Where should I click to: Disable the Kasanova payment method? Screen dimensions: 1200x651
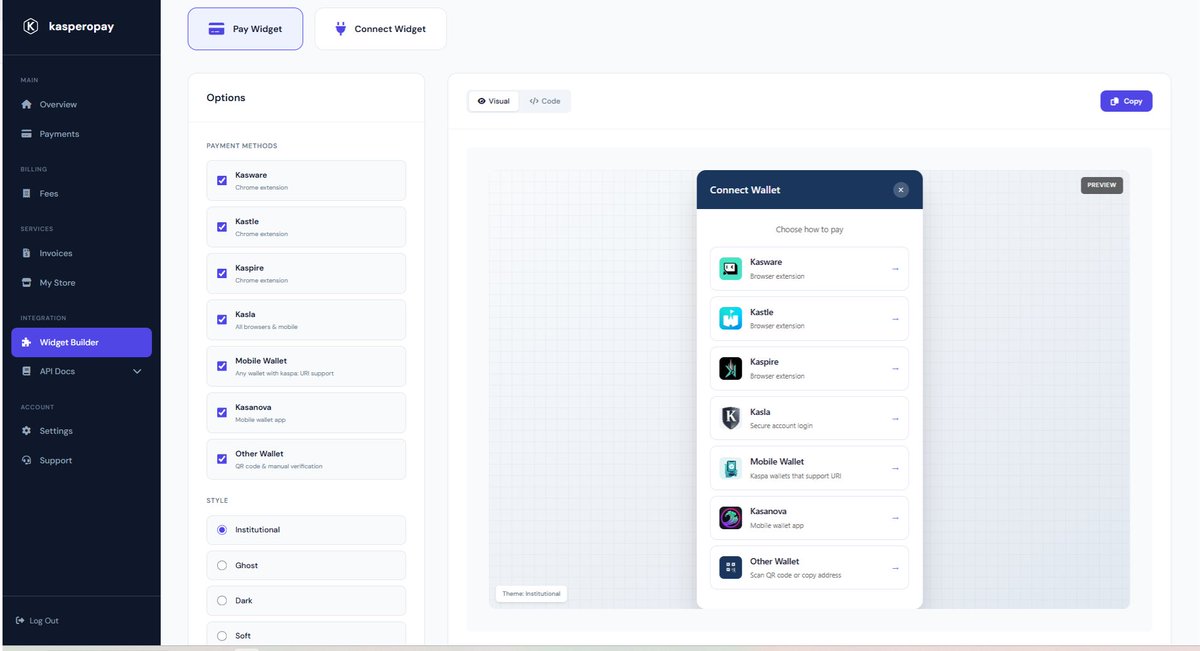222,412
